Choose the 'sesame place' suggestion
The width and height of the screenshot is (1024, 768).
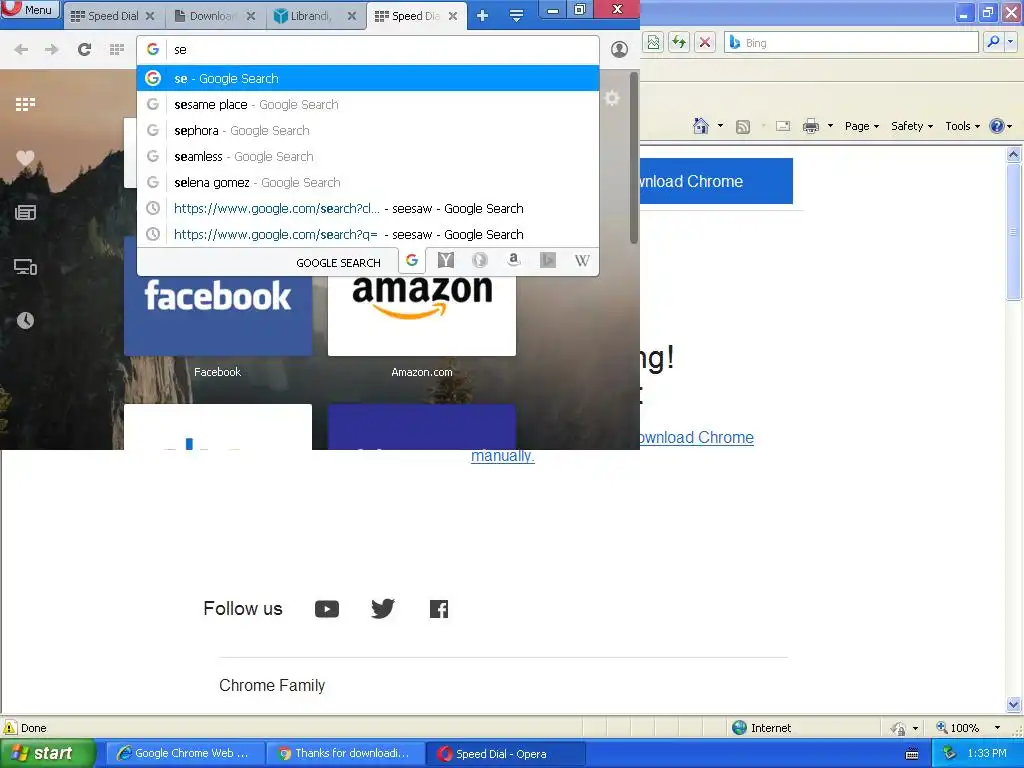pos(368,104)
